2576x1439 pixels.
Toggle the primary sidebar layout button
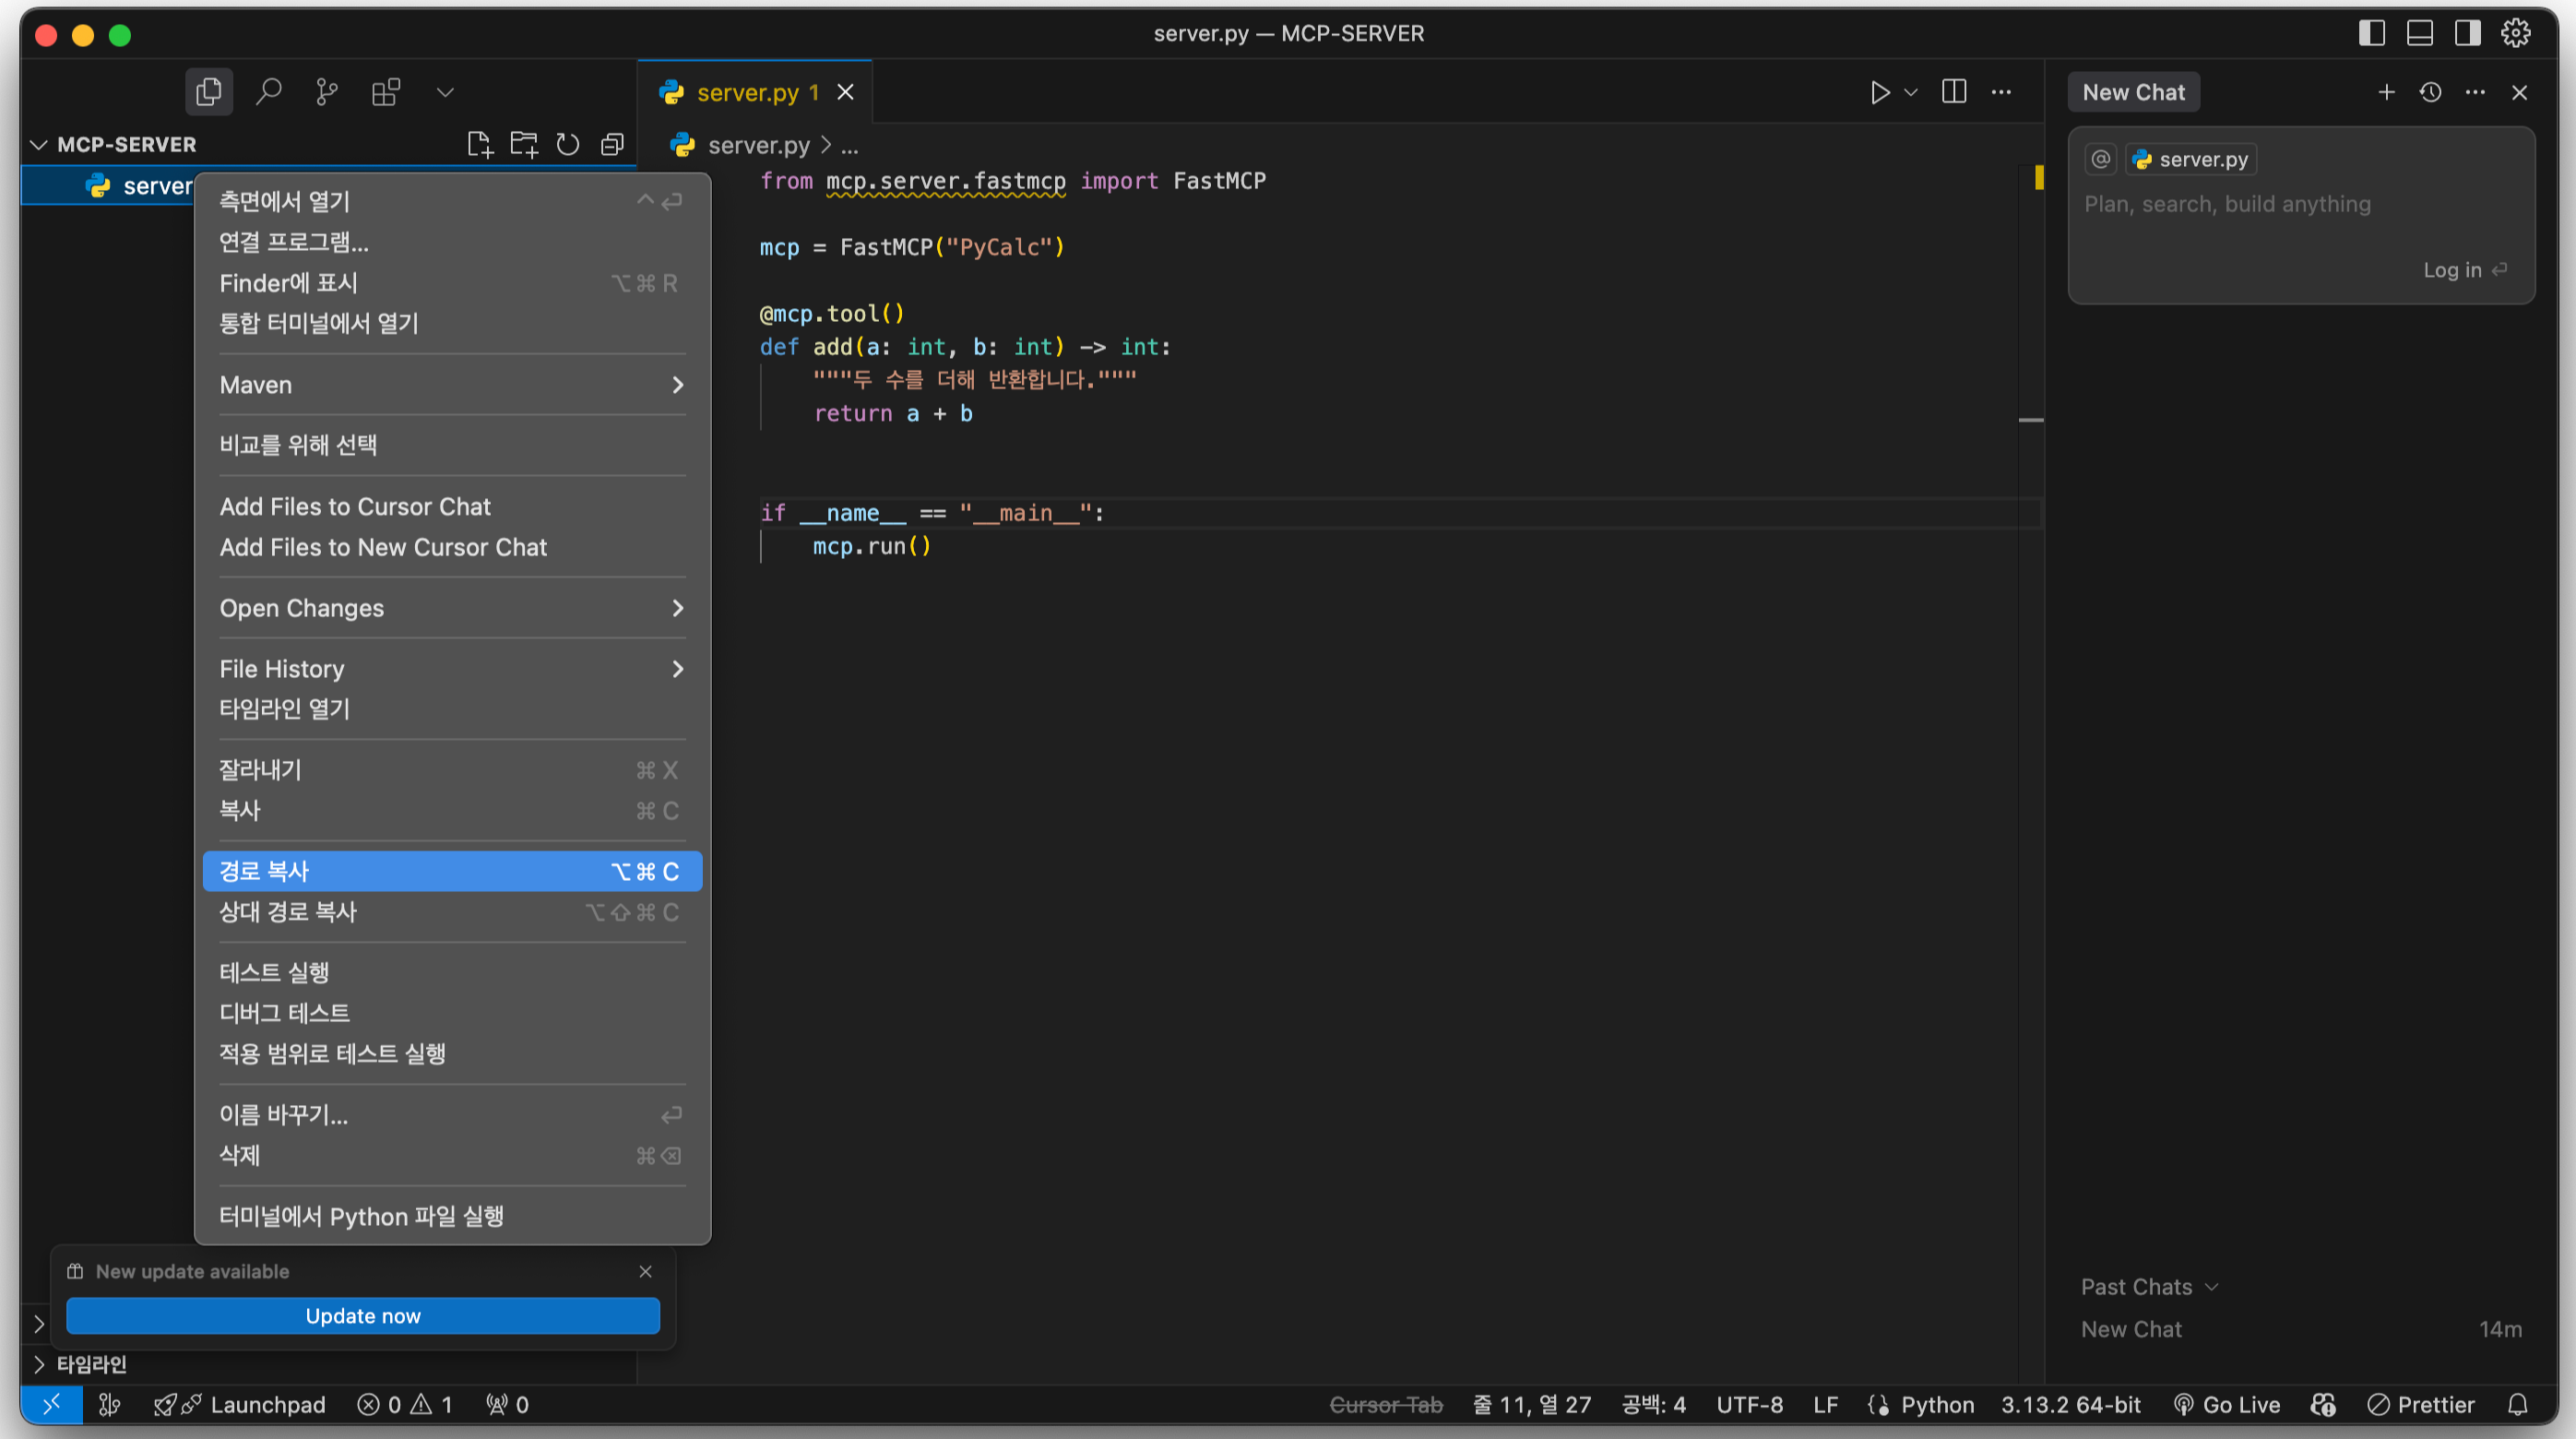coord(2371,33)
